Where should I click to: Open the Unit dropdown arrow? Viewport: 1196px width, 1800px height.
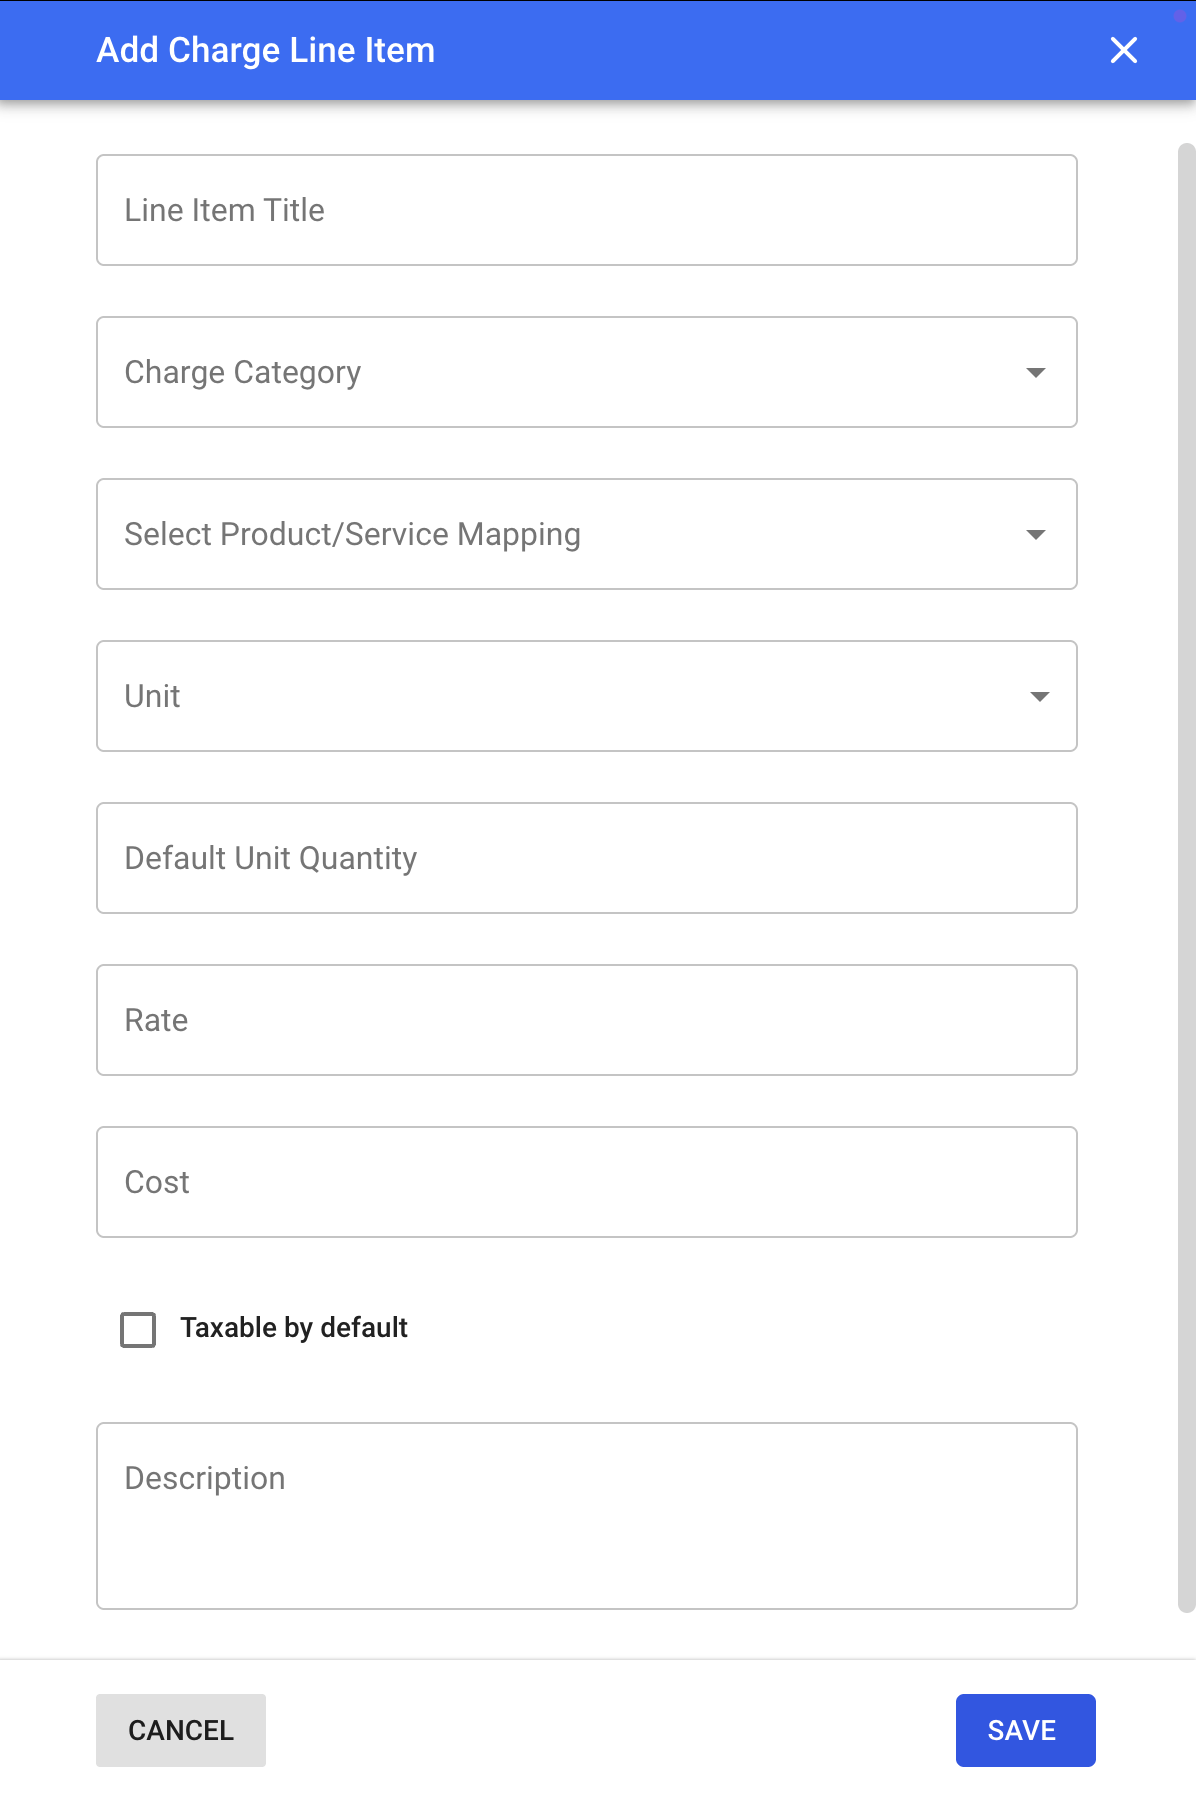click(1039, 697)
